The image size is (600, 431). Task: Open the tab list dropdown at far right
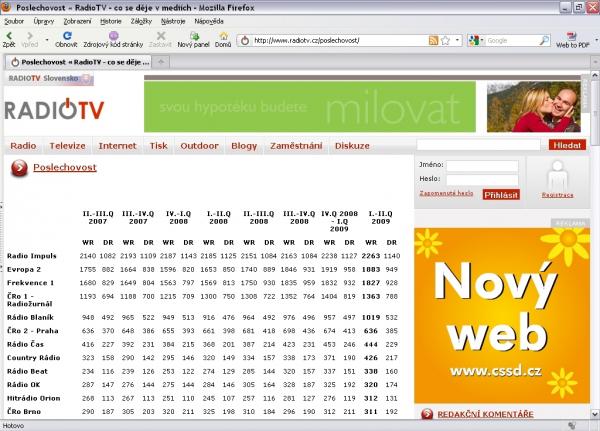tap(595, 62)
